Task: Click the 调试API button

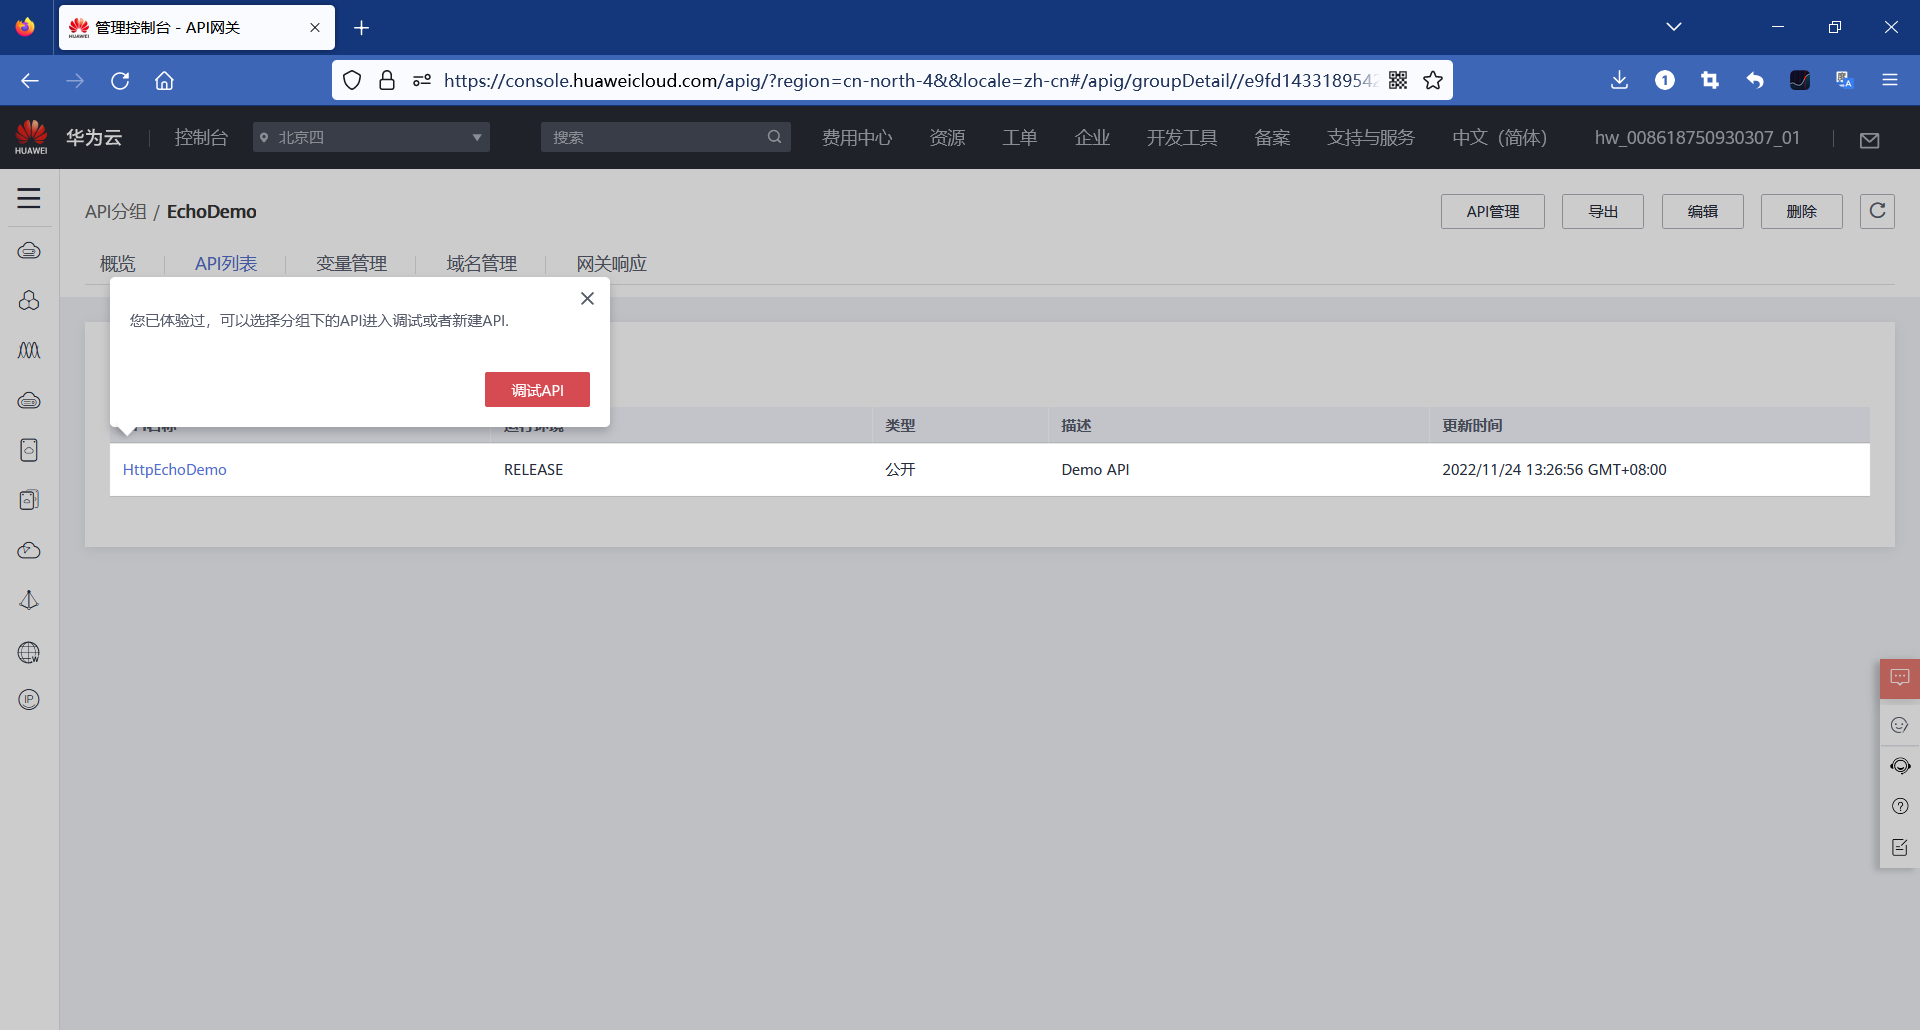Action: (x=537, y=390)
